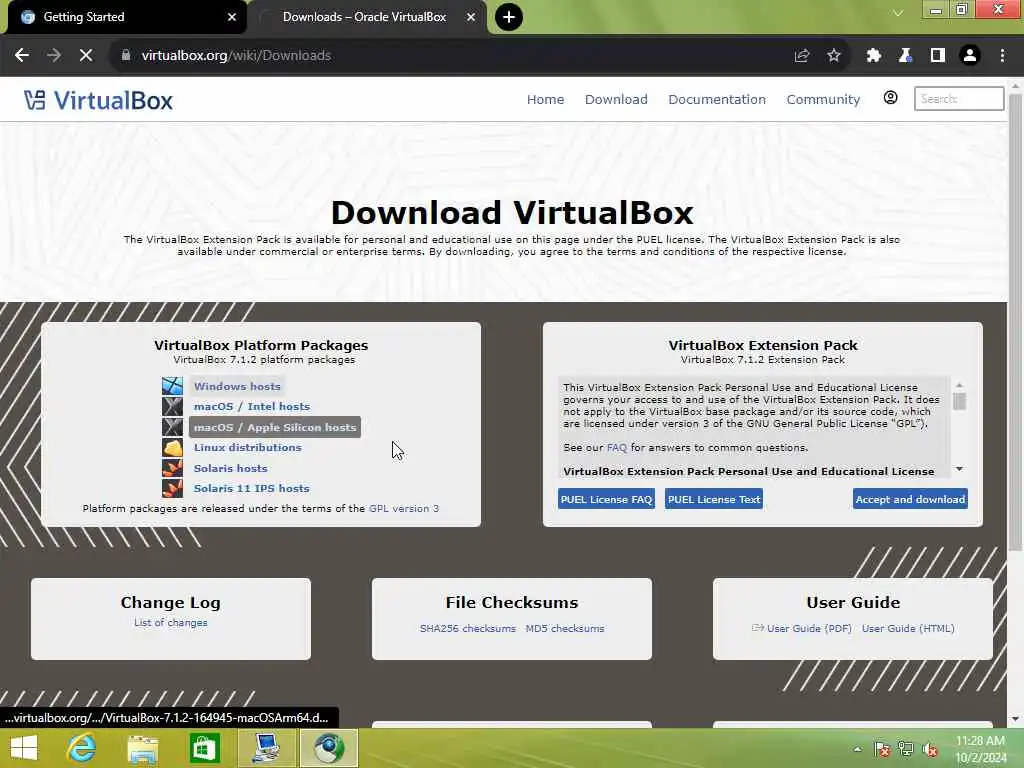Click the tab search chevron

click(x=898, y=13)
